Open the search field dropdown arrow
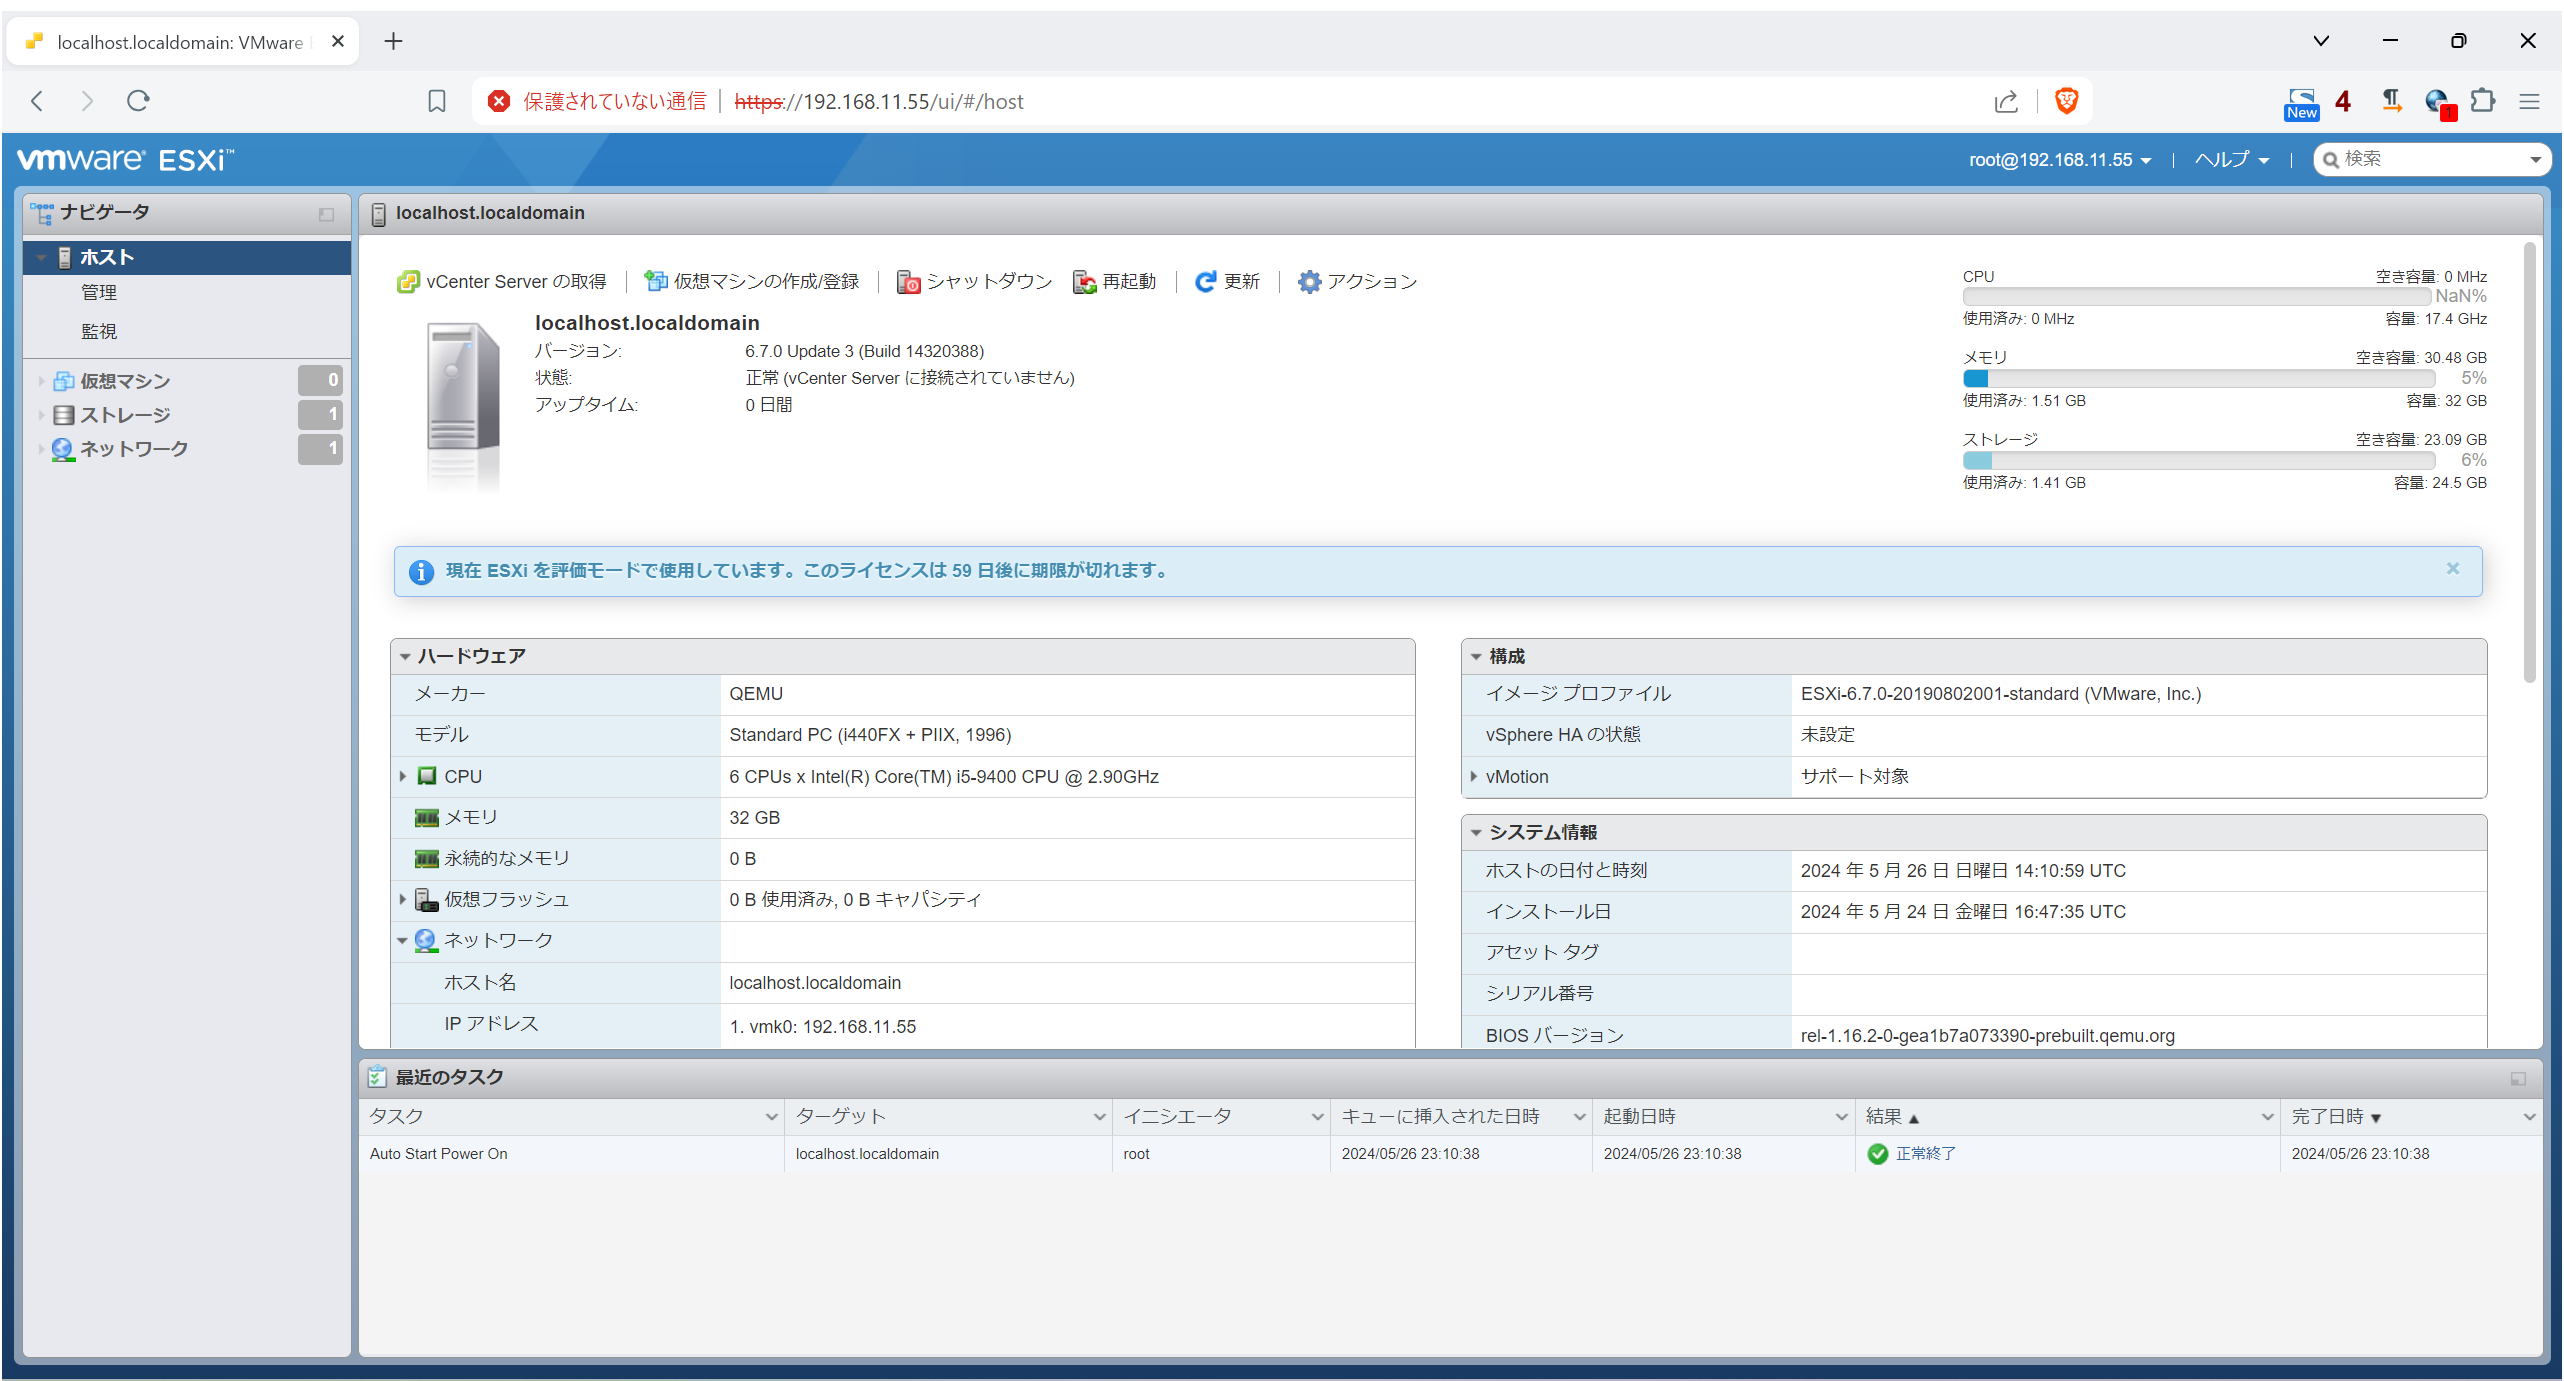 point(2535,160)
